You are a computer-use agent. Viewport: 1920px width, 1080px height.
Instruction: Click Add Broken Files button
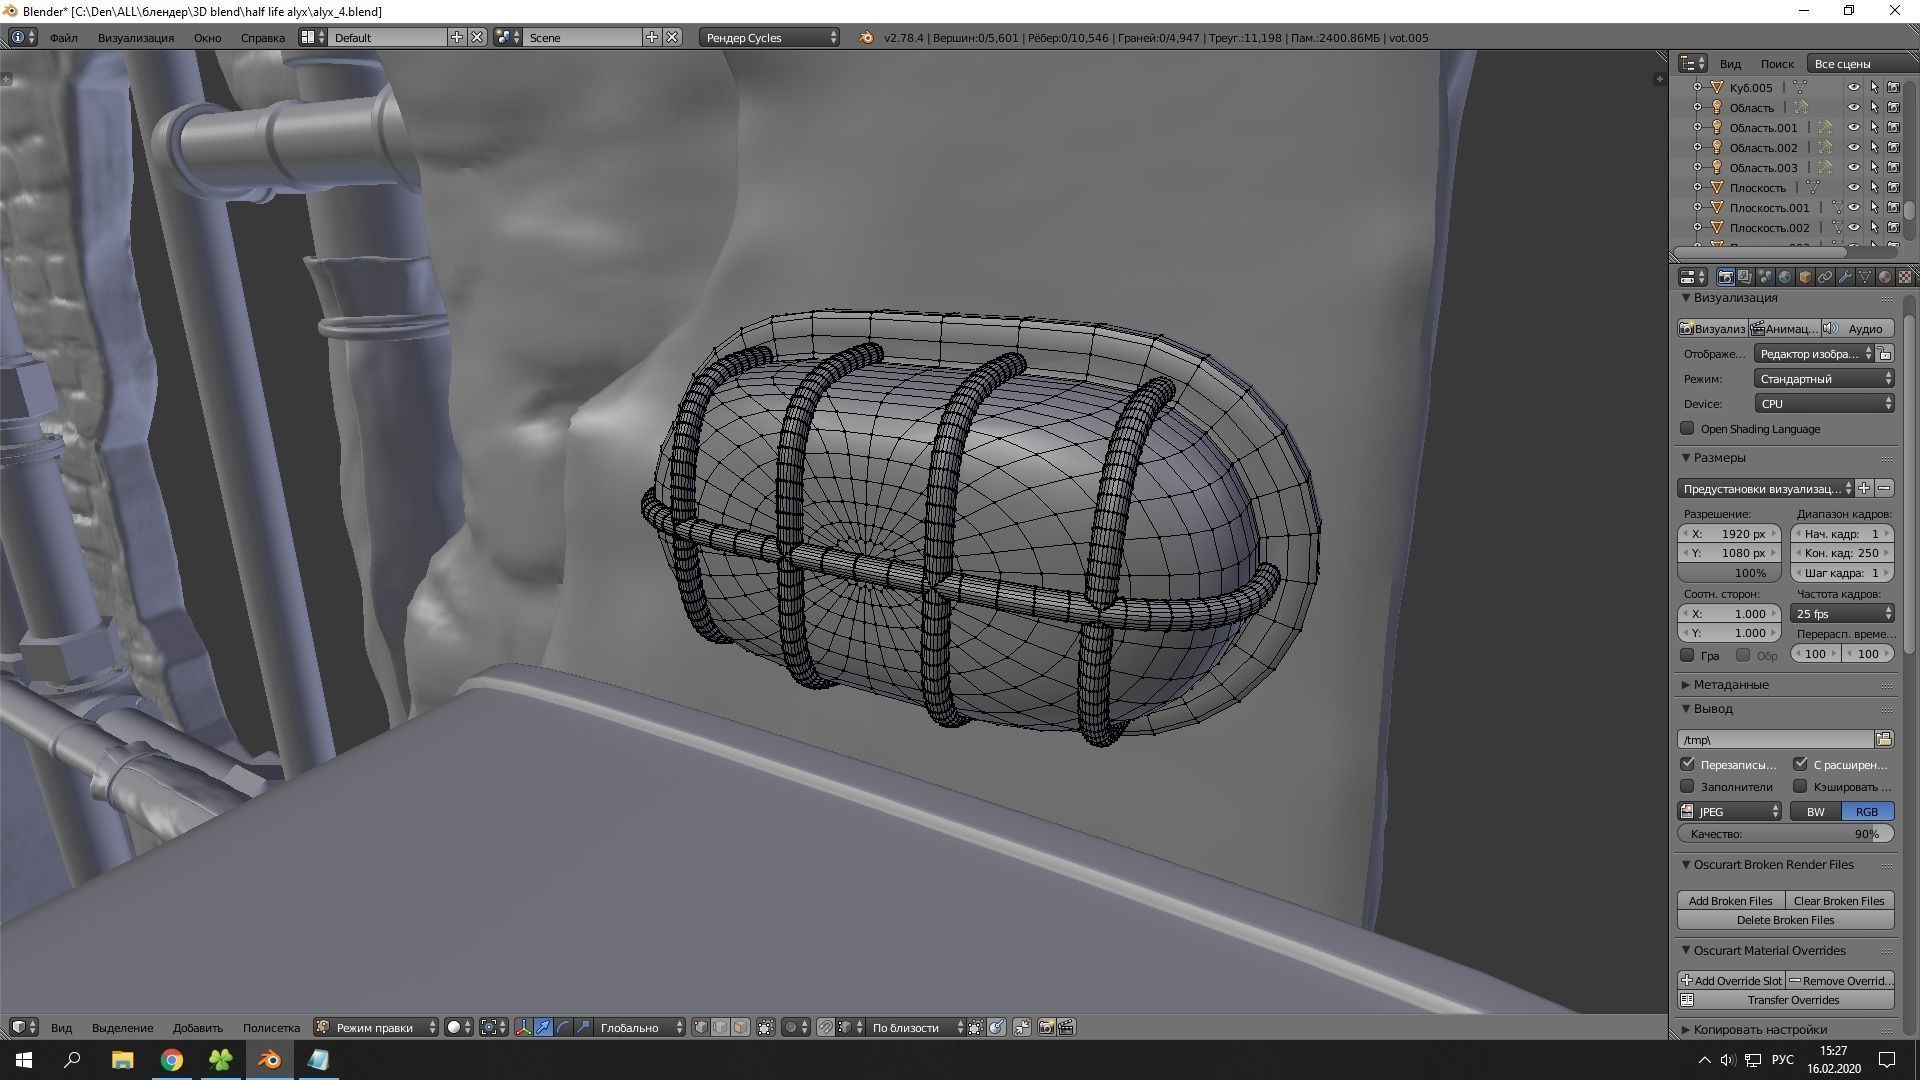[1730, 900]
